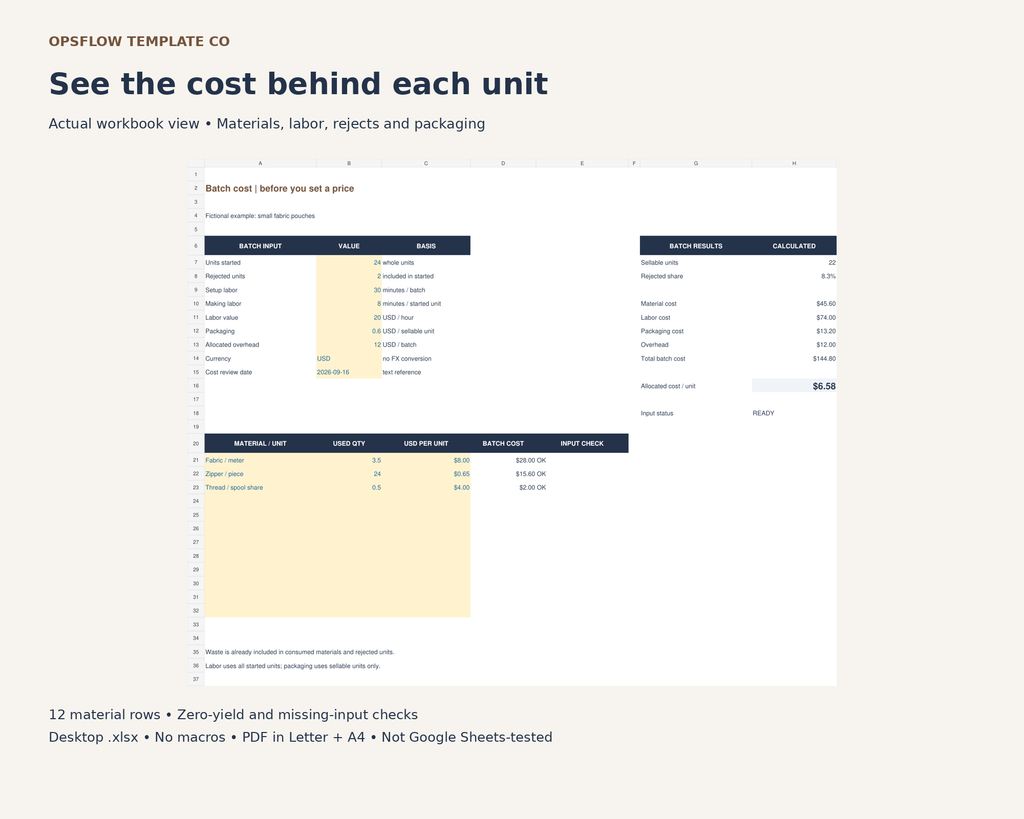This screenshot has width=1024, height=819.
Task: Click the Rejected share value 8.3%
Action: tap(794, 276)
